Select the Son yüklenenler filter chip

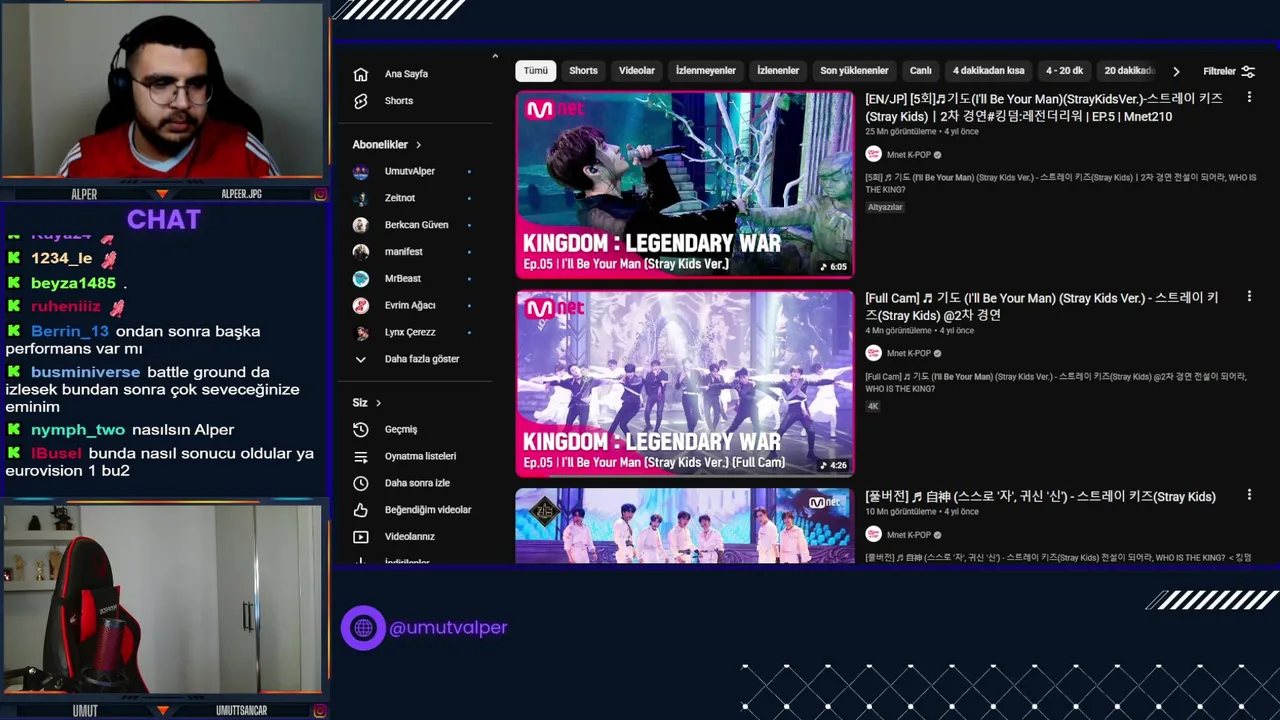tap(854, 71)
